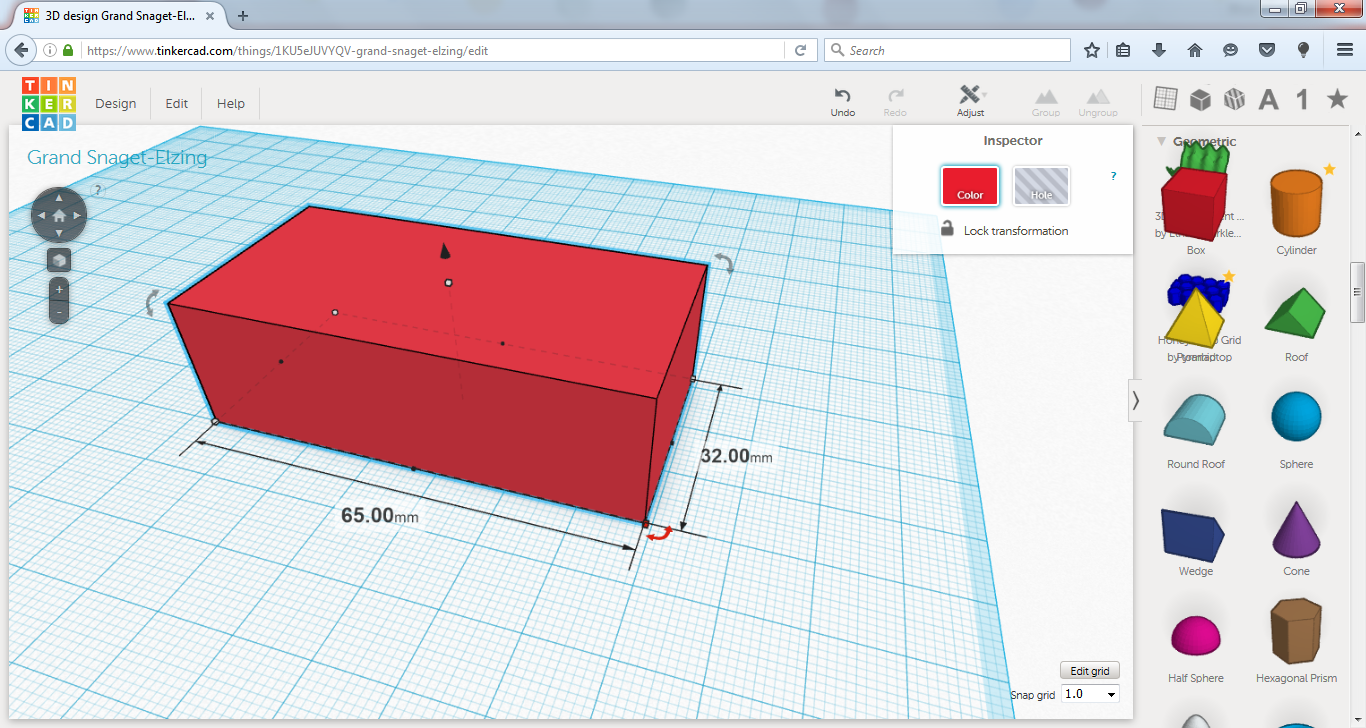Collapse the Geometric shapes section
1366x728 pixels.
coord(1162,141)
